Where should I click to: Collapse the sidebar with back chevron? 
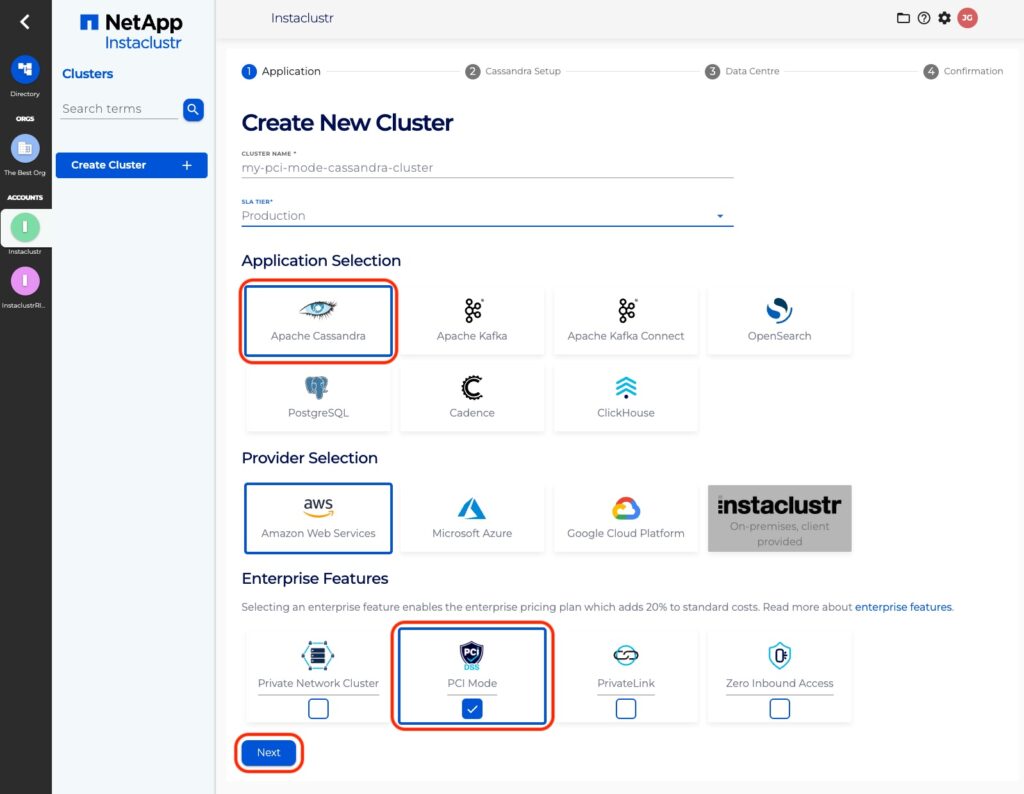click(25, 22)
